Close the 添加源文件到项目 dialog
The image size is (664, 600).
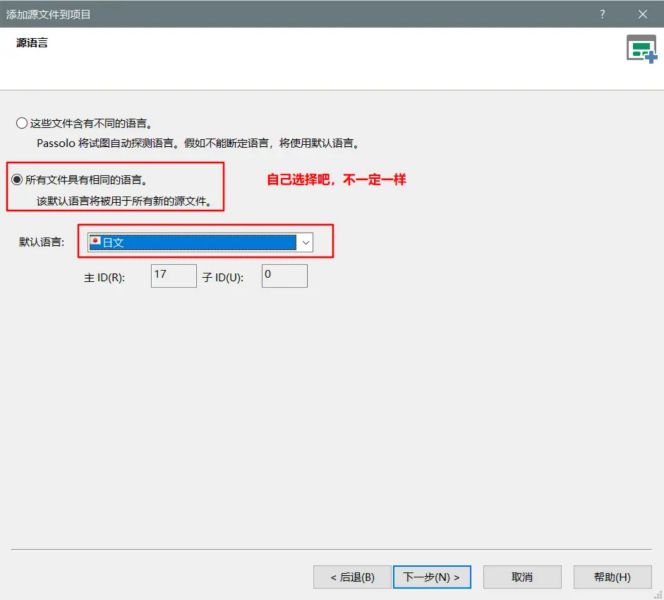[642, 14]
